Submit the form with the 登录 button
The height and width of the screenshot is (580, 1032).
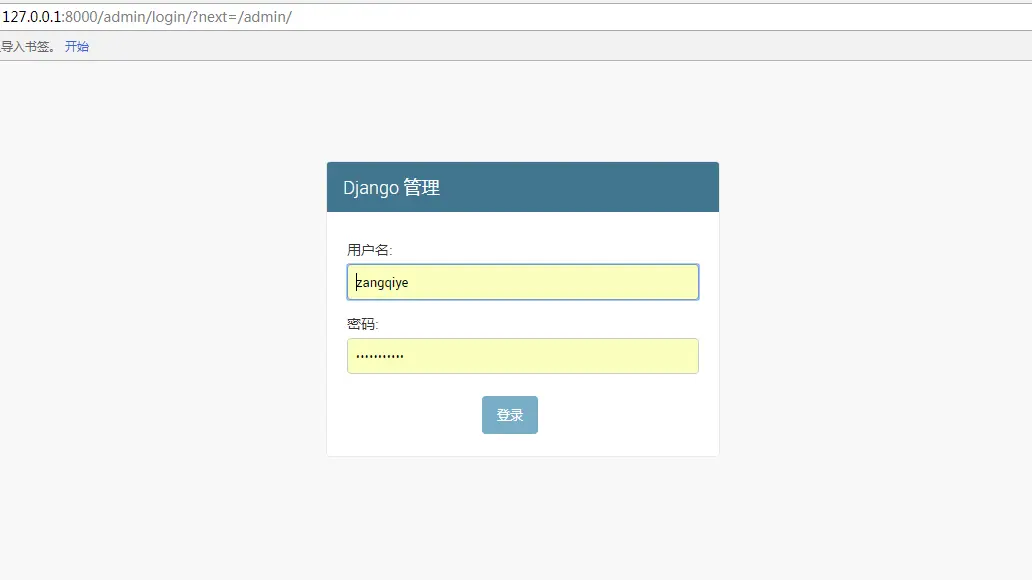tap(509, 415)
